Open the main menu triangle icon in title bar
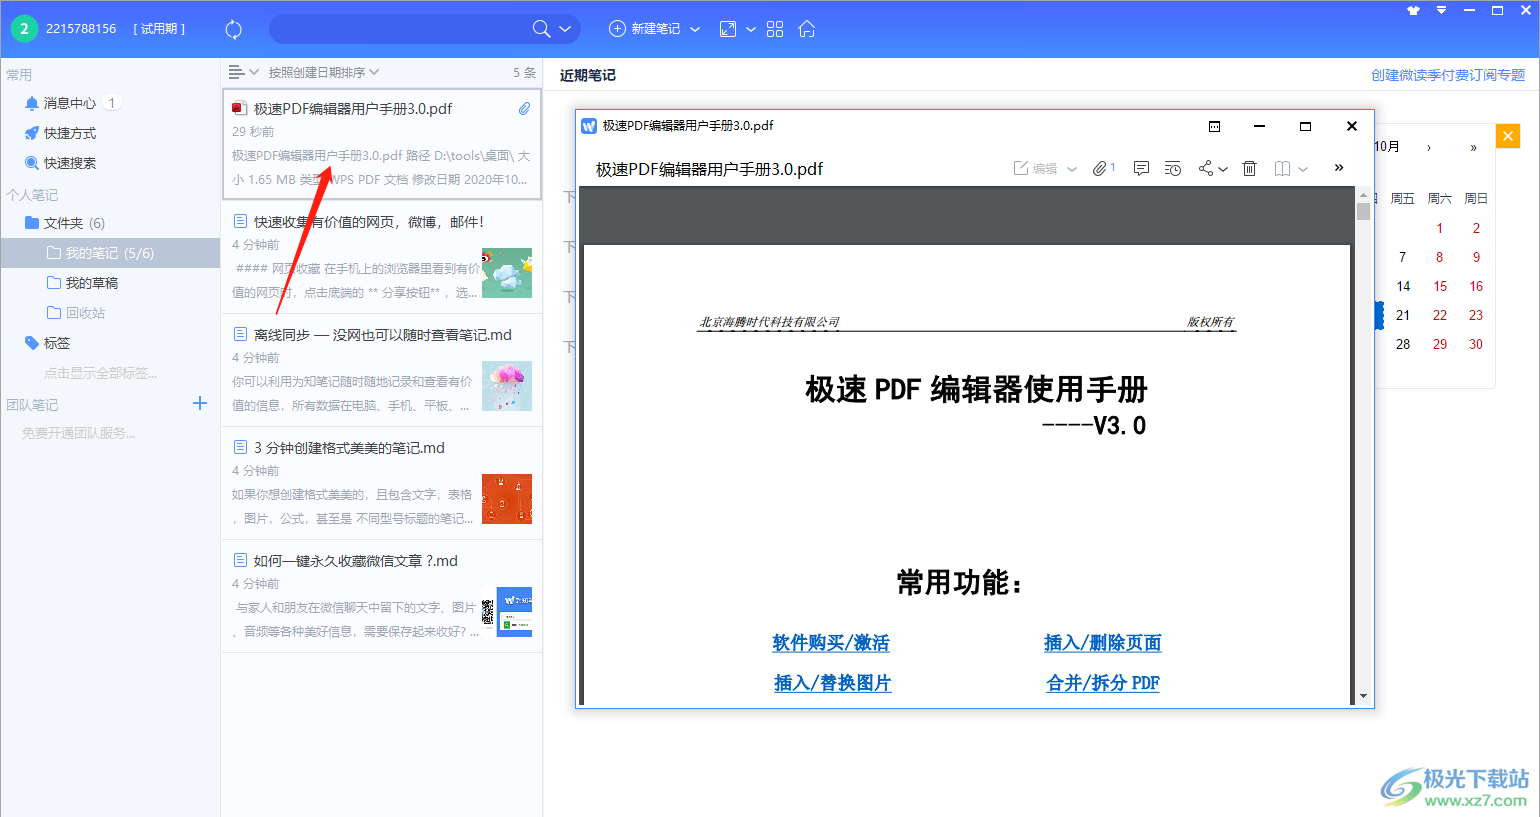 coord(1441,10)
